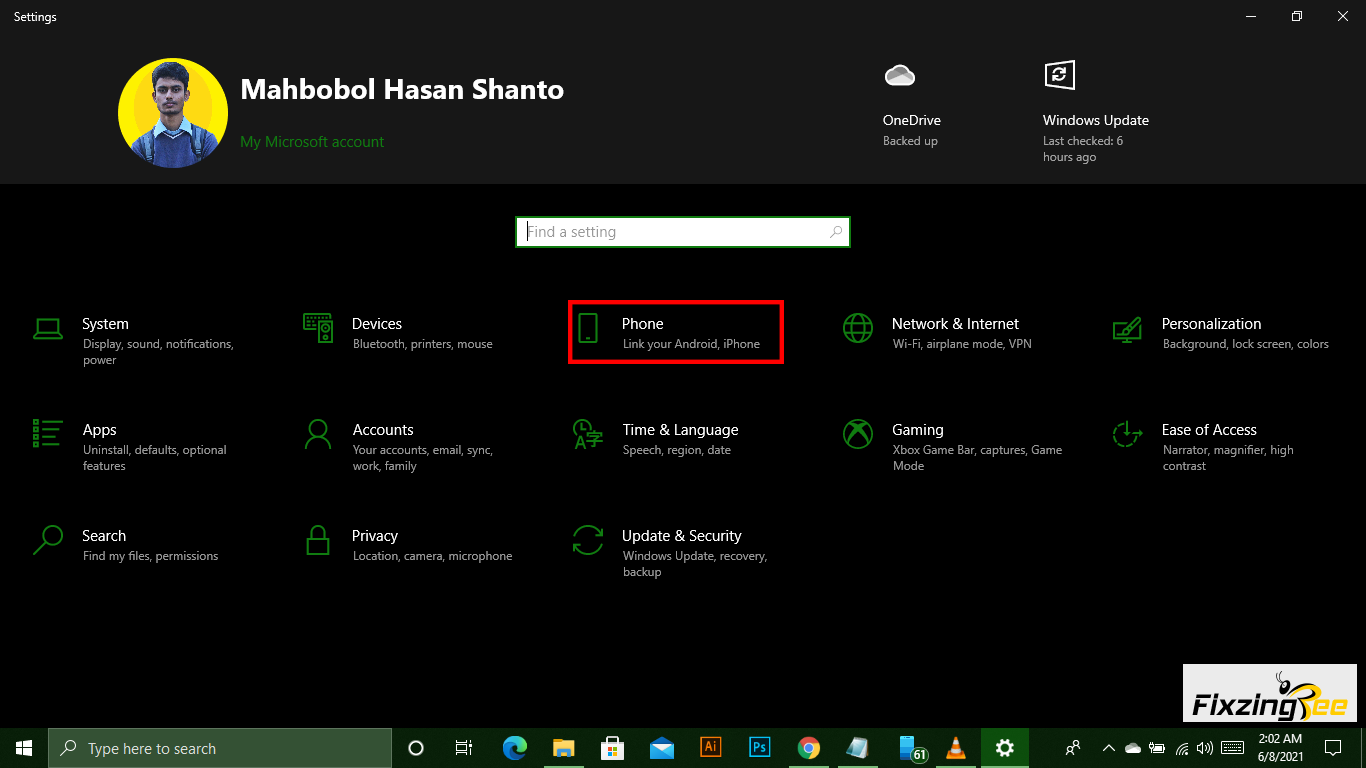The width and height of the screenshot is (1366, 768).
Task: Click the My Microsoft account link
Action: [312, 142]
